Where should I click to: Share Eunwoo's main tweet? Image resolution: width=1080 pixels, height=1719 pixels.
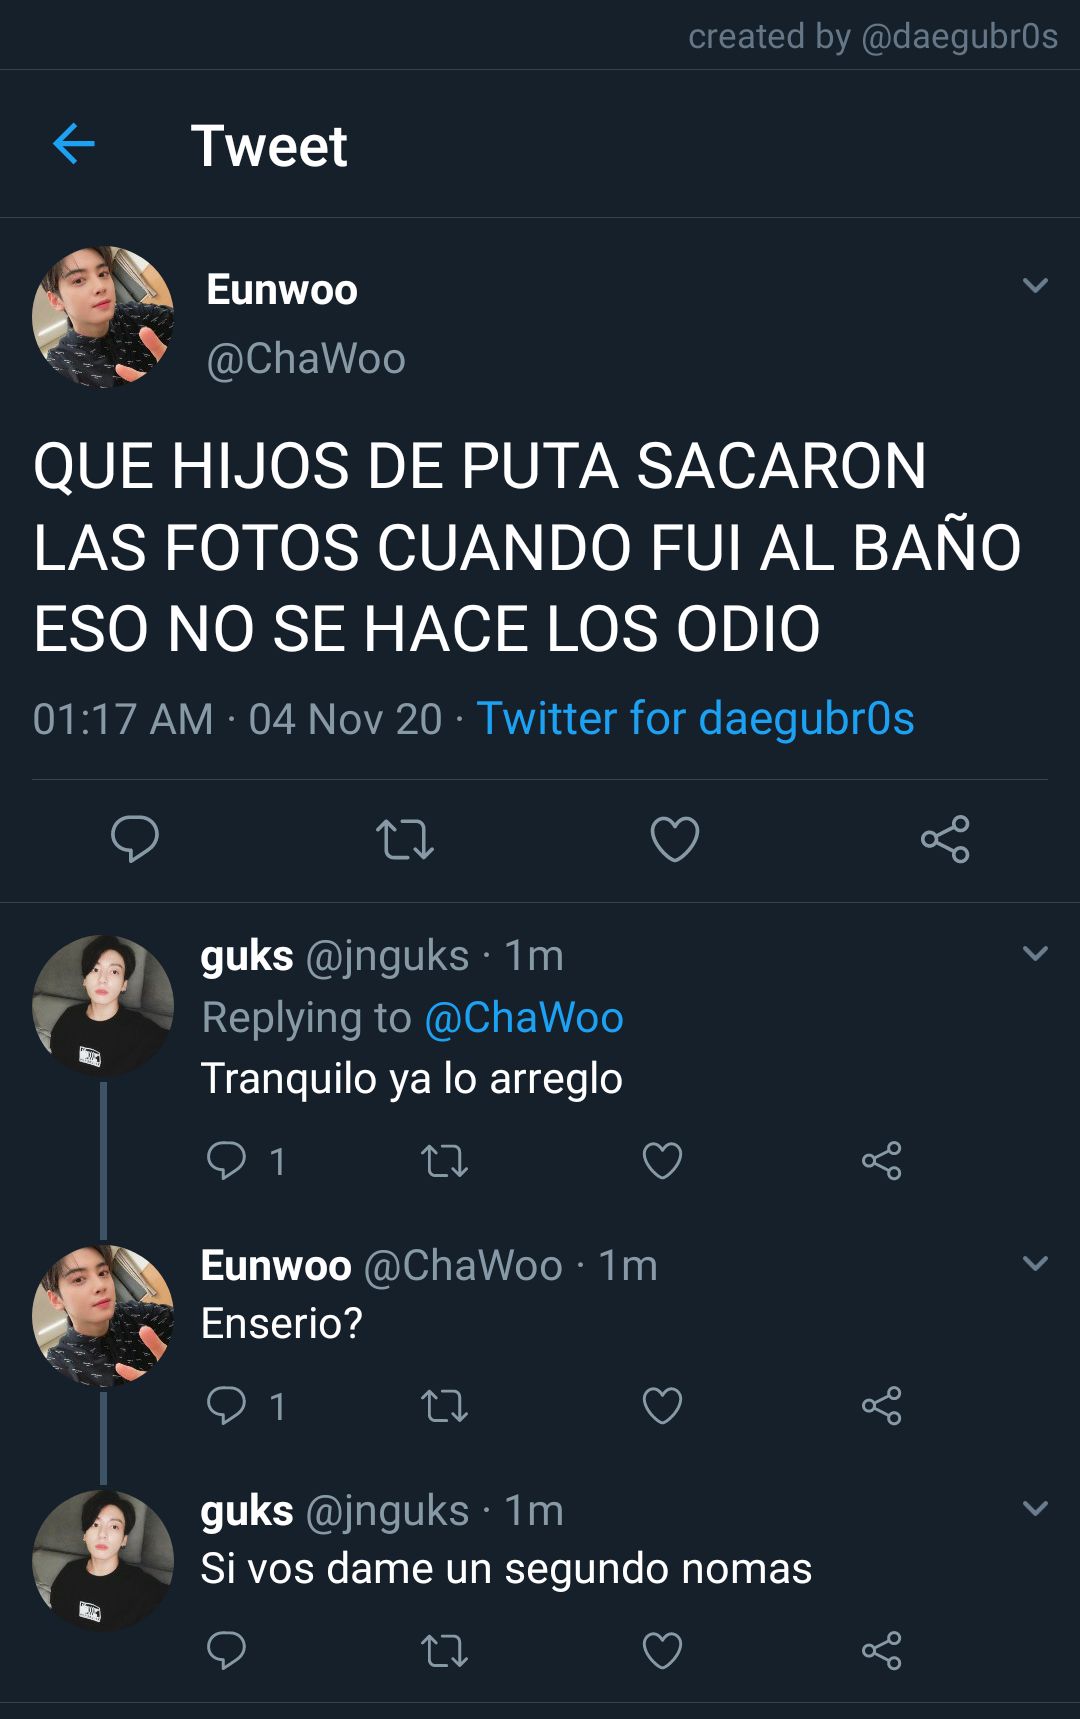click(x=945, y=839)
